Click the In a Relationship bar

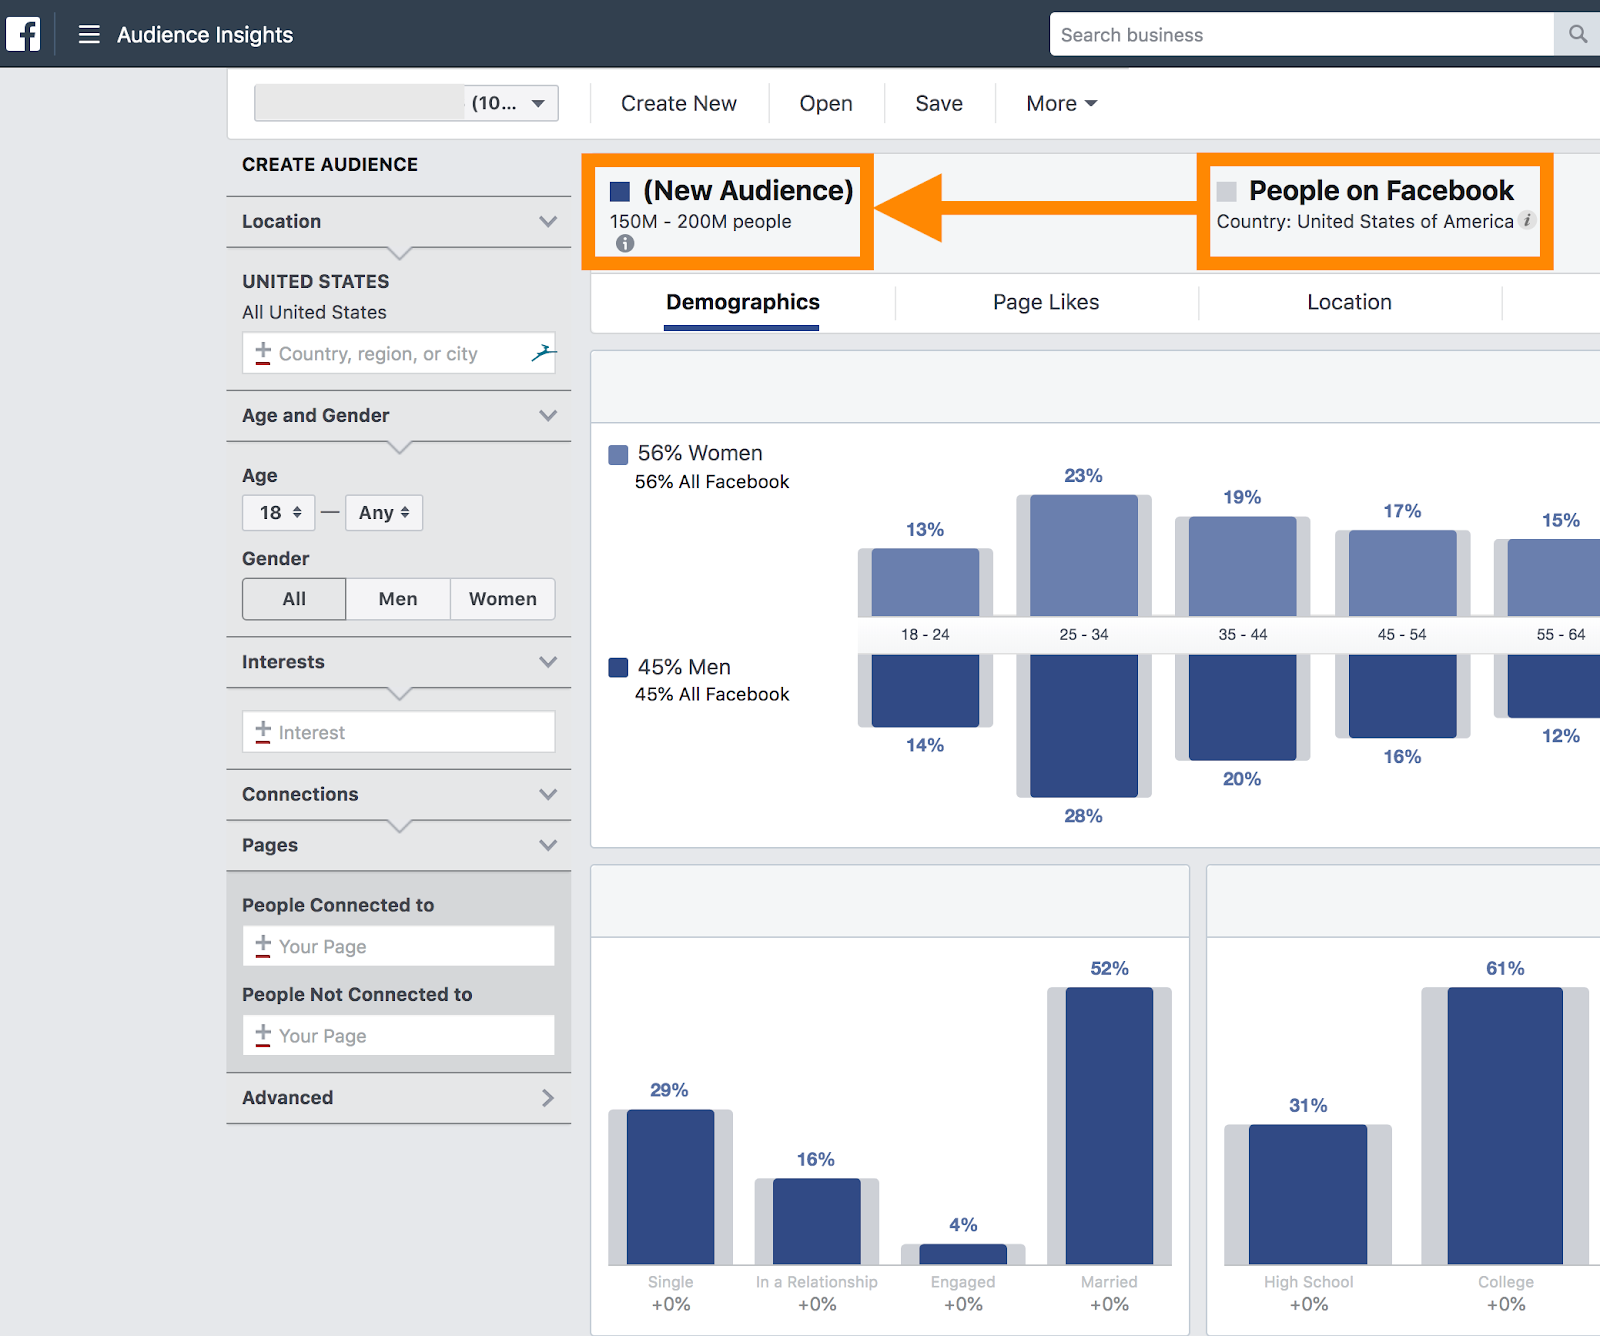point(816,1221)
